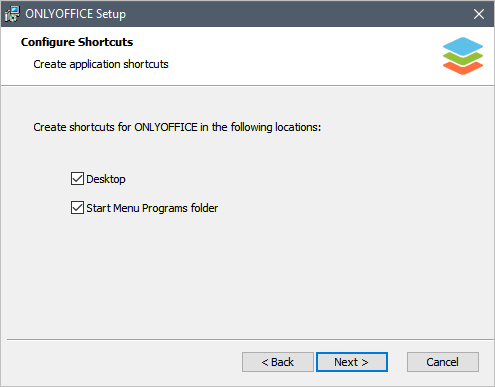Image resolution: width=495 pixels, height=387 pixels.
Task: Click the green middle layer of the logo
Action: 463,59
